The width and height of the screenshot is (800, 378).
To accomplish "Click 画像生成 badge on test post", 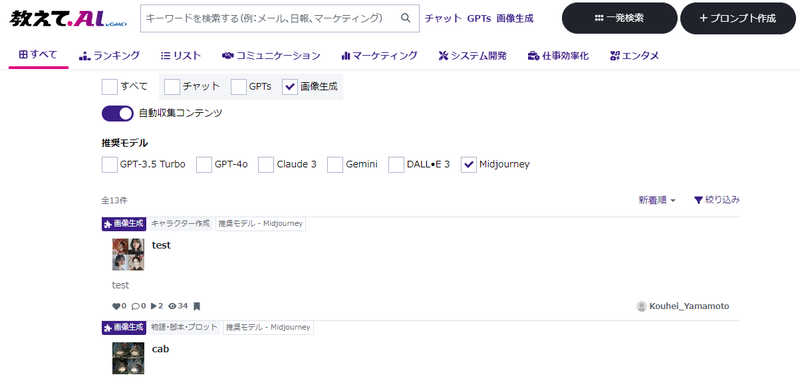I will 124,223.
